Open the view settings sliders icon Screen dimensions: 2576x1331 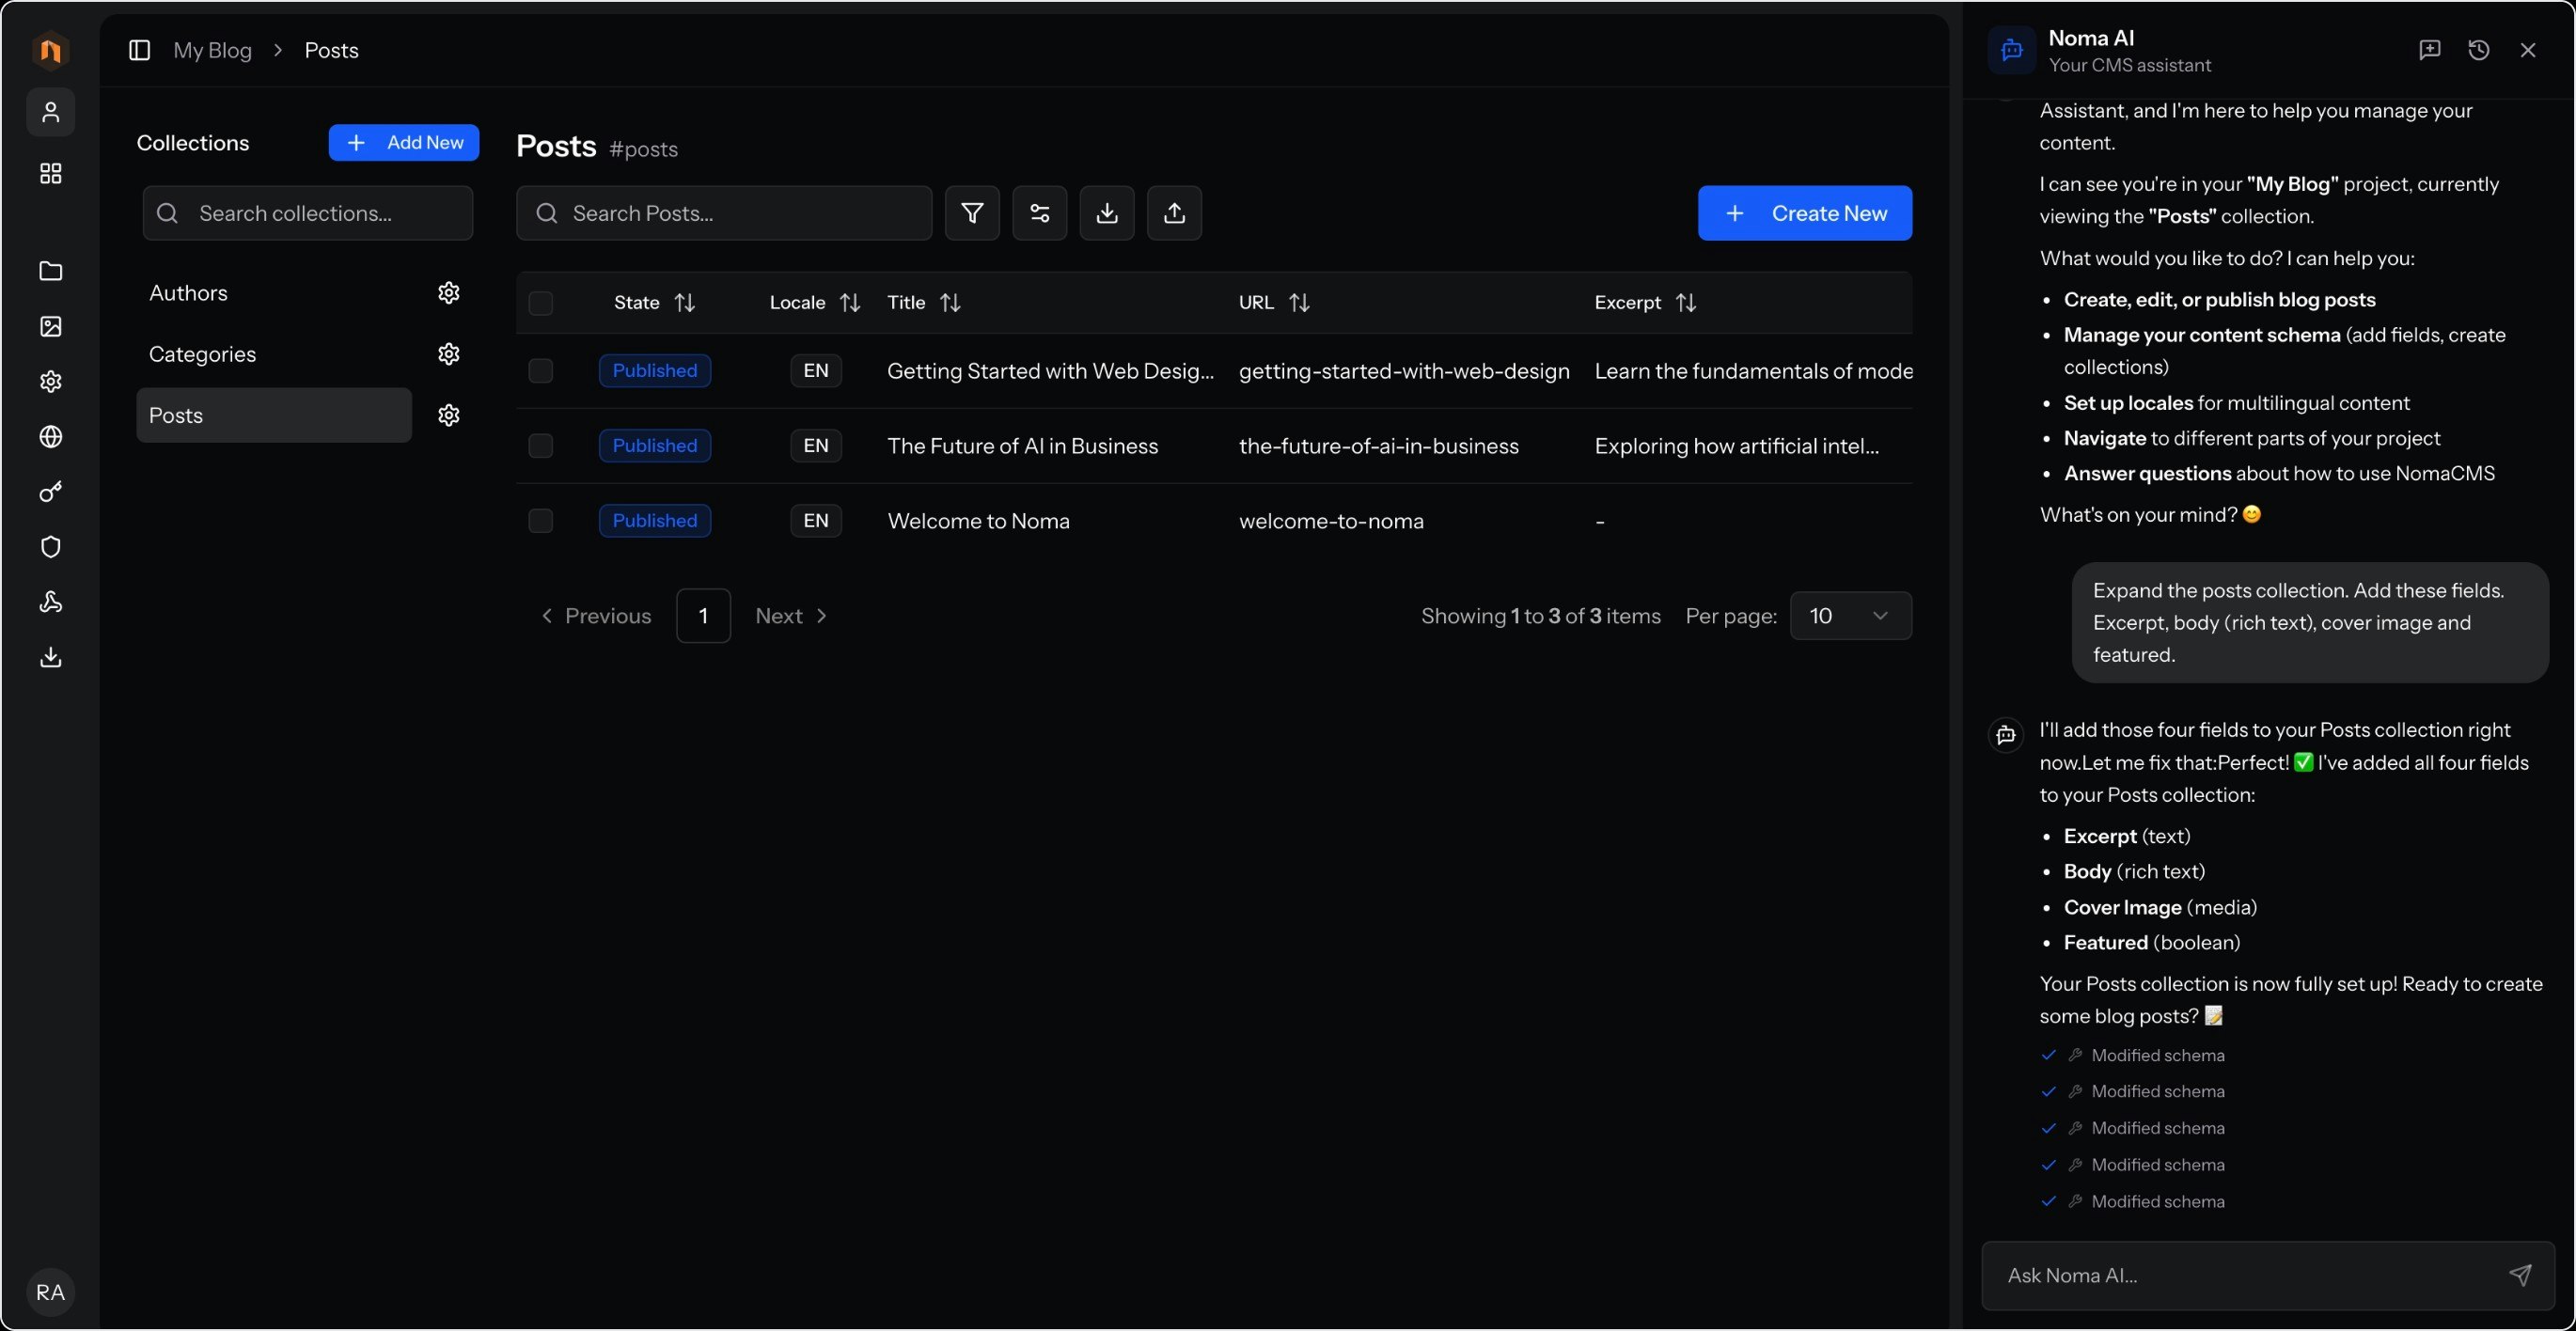coord(1039,213)
